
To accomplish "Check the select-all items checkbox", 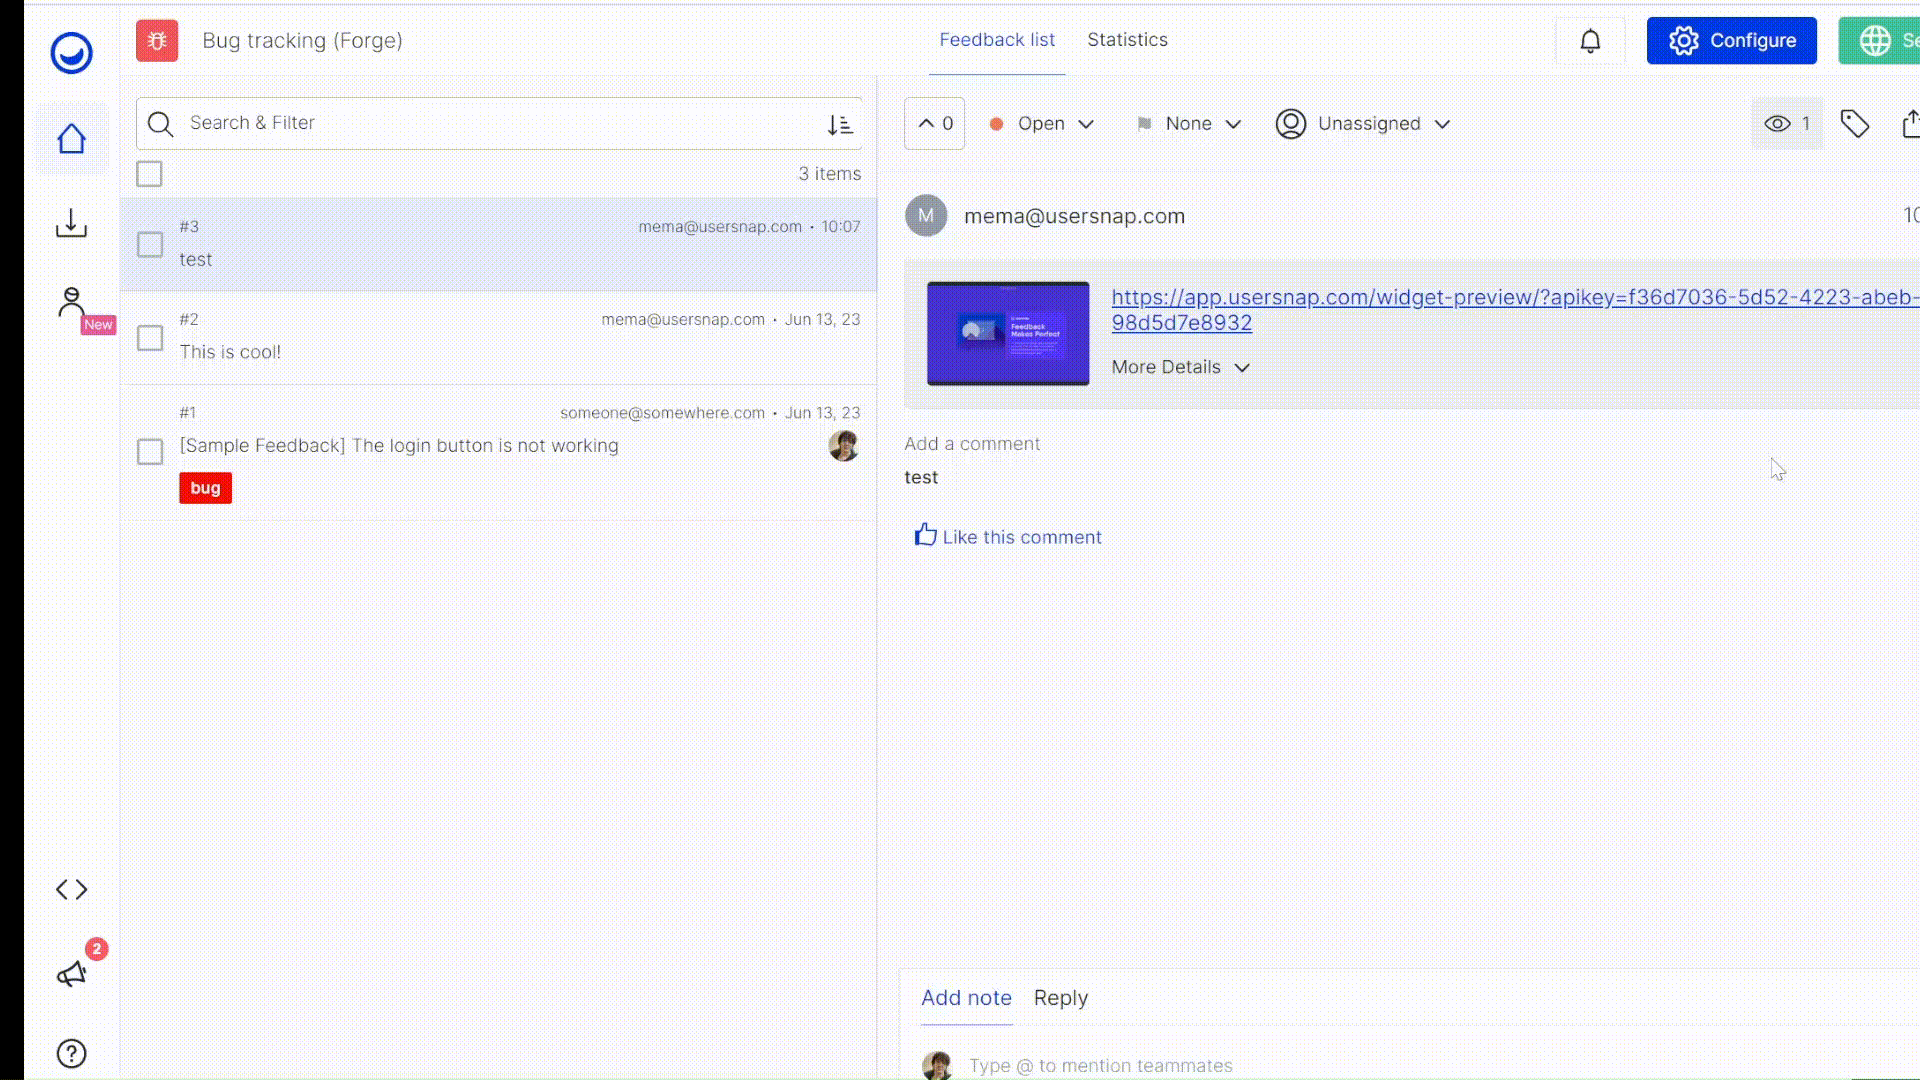I will [149, 174].
